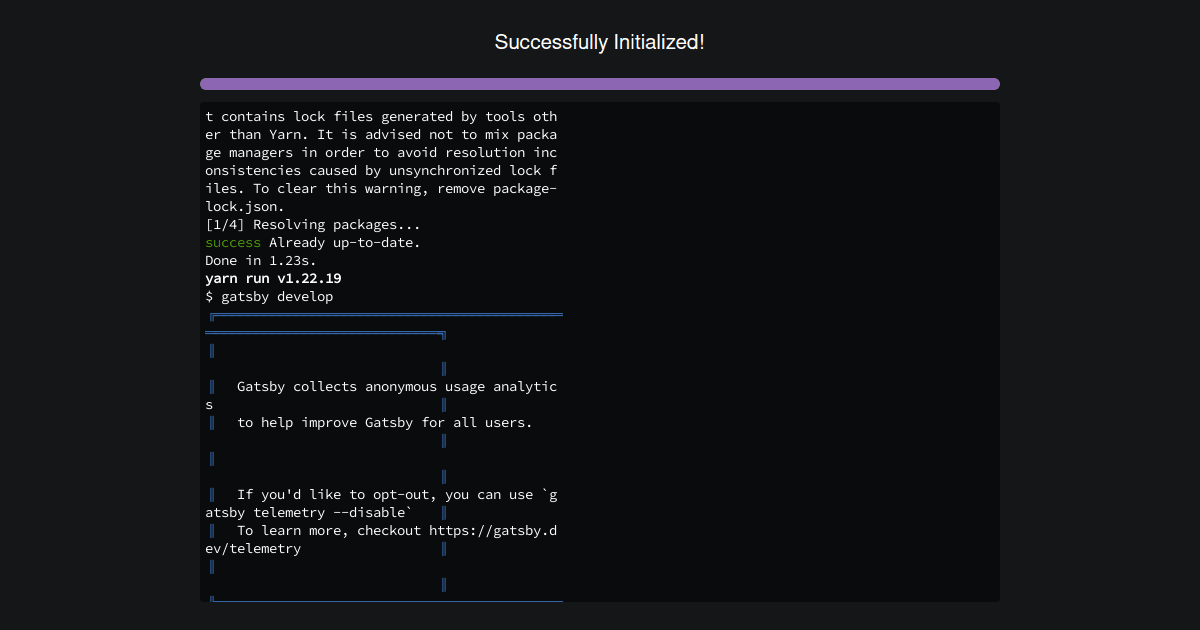This screenshot has height=630, width=1200.
Task: Click below the purple progress bar
Action: point(599,95)
